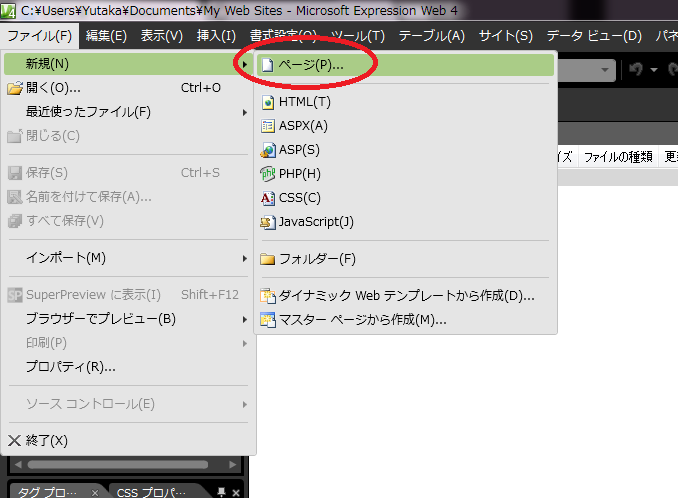This screenshot has height=498, width=678.
Task: Choose ダイナミック Web テンプレートから作成(D)...
Action: point(405,296)
